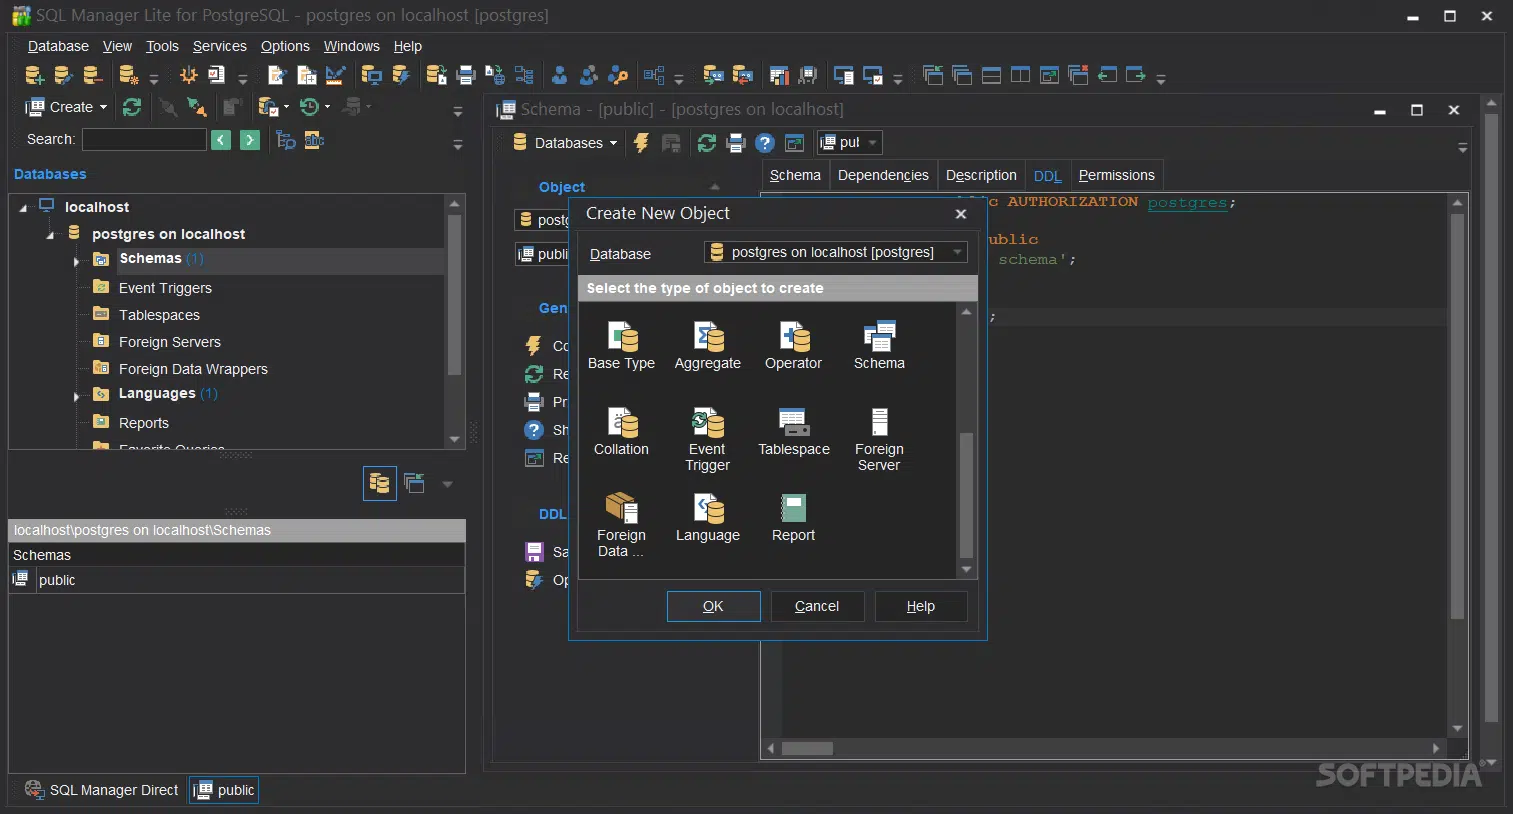The image size is (1513, 814).
Task: Click the Help button in dialog
Action: pyautogui.click(x=921, y=606)
